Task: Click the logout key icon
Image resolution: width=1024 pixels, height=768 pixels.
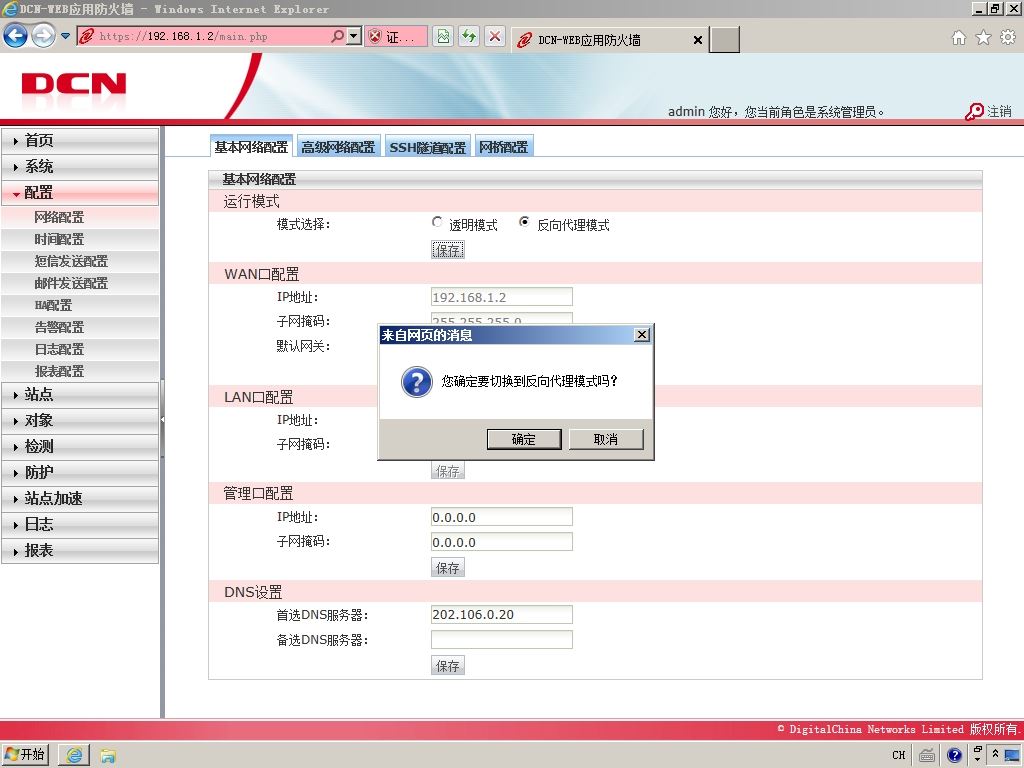Action: (974, 112)
